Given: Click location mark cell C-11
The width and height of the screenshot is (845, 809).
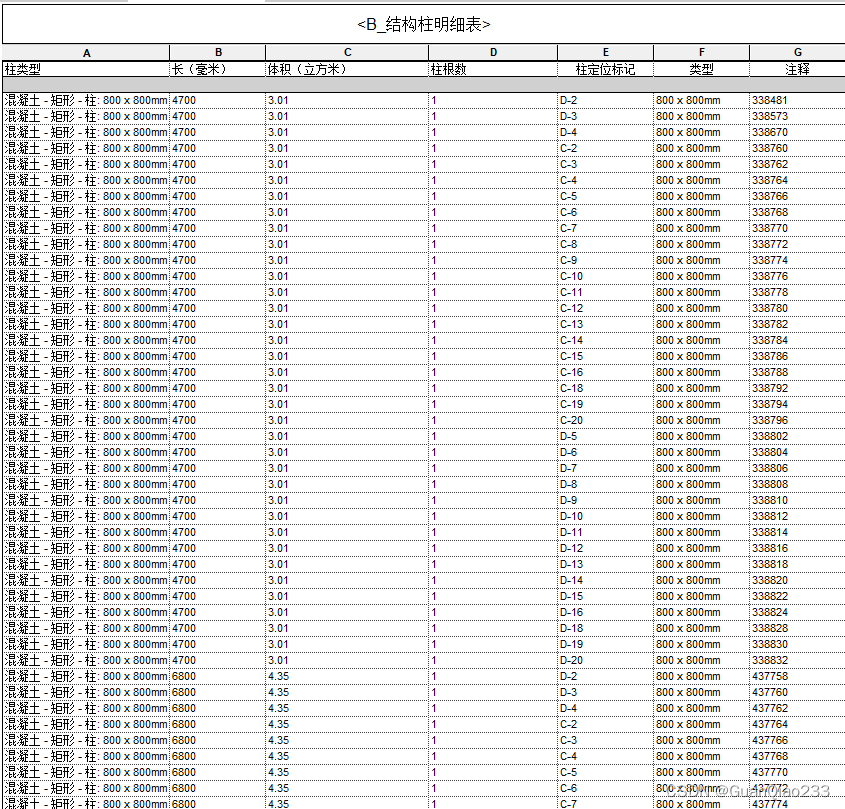Looking at the screenshot, I should (x=606, y=292).
